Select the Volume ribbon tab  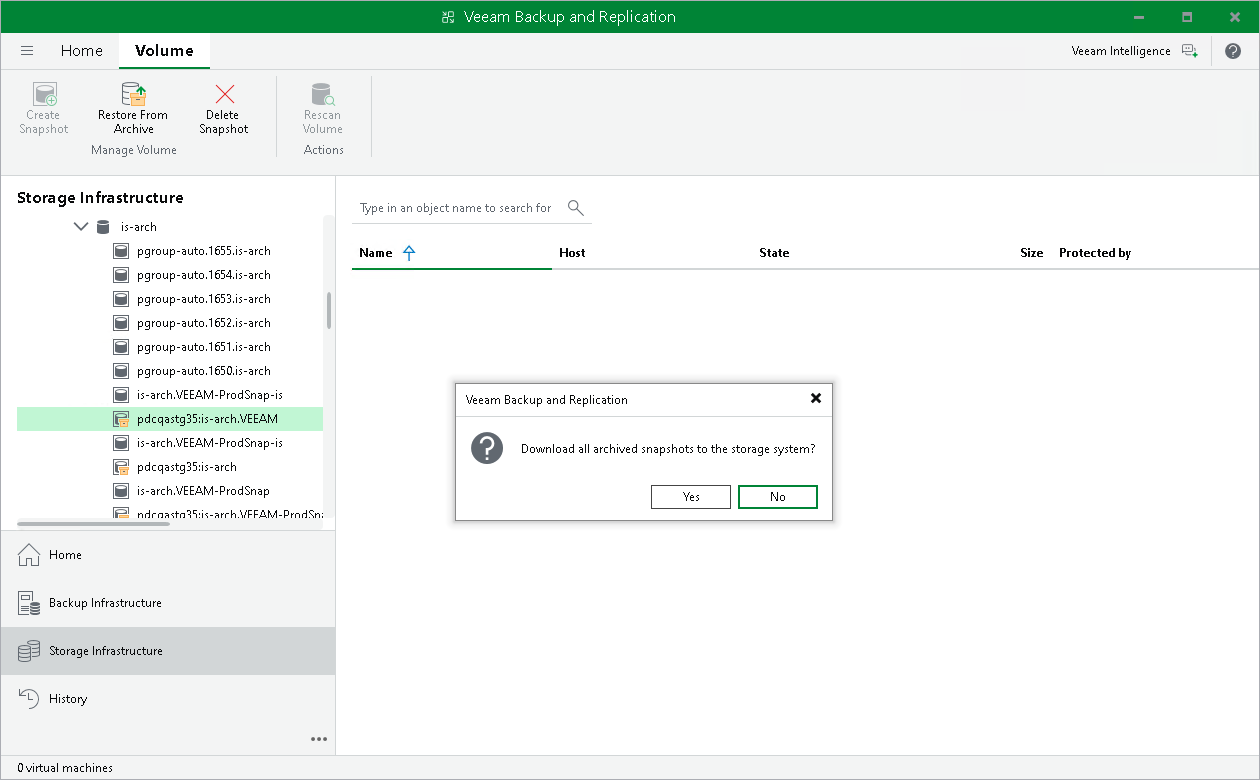163,50
